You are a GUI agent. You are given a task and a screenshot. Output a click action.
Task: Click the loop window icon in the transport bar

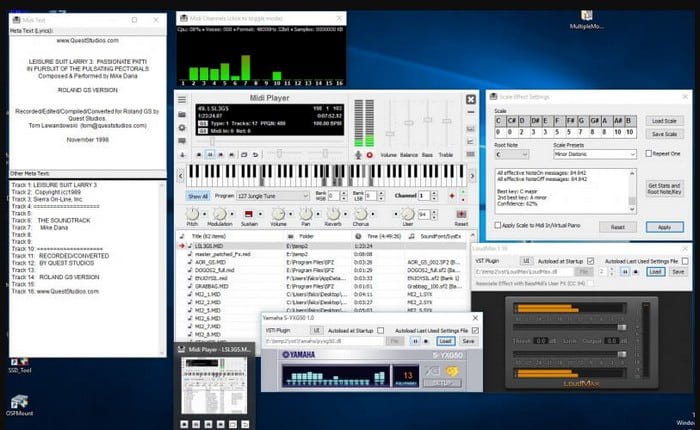(x=244, y=155)
